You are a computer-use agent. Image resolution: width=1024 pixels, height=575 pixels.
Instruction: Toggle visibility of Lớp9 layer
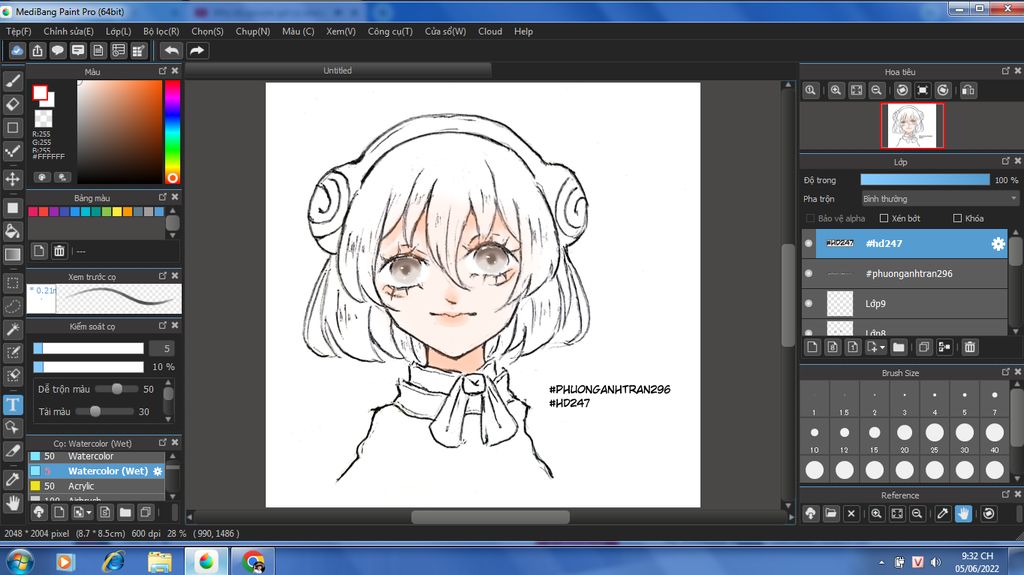pyautogui.click(x=808, y=303)
